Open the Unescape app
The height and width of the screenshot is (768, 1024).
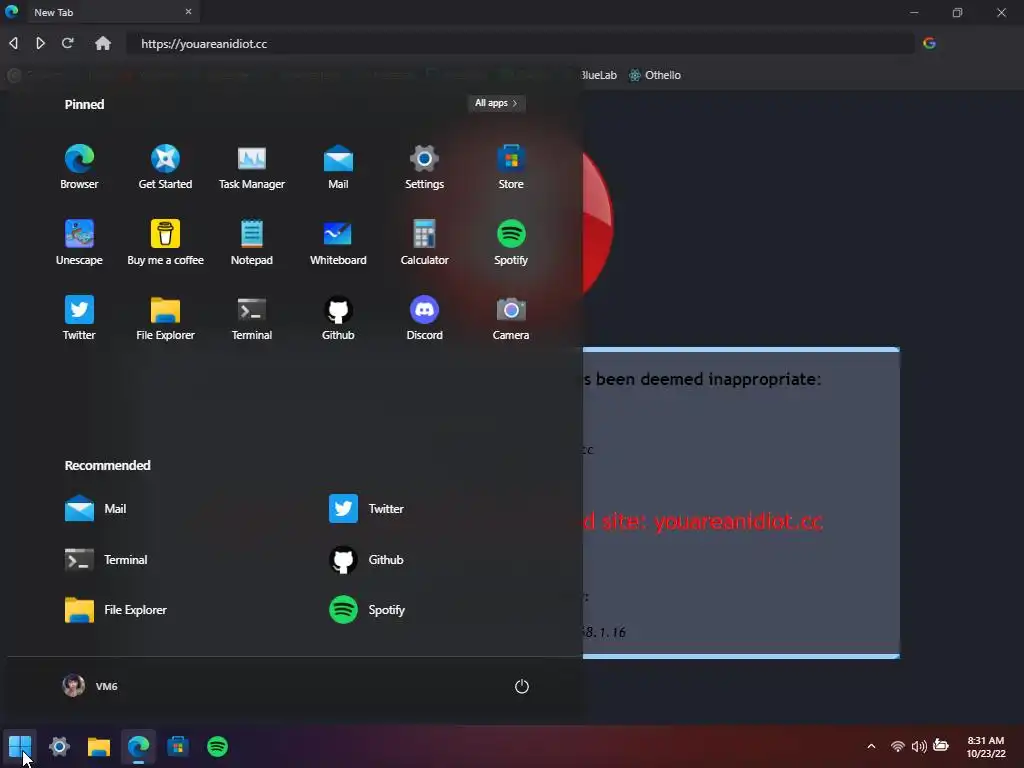[79, 242]
